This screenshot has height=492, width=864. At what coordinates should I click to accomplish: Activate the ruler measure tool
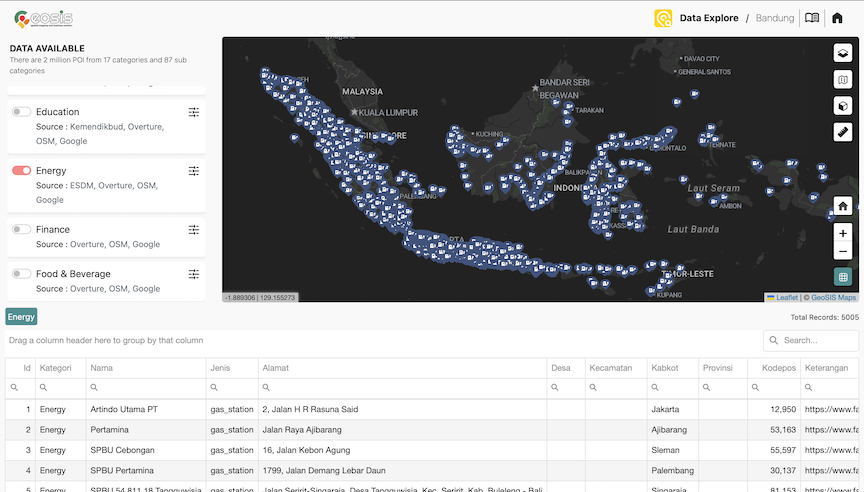coord(843,132)
